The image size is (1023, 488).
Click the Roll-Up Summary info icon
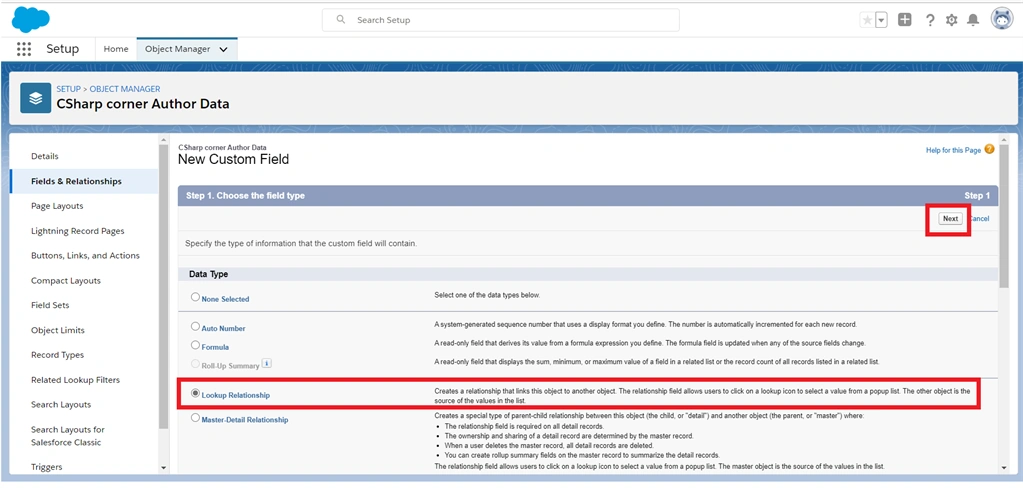point(266,363)
